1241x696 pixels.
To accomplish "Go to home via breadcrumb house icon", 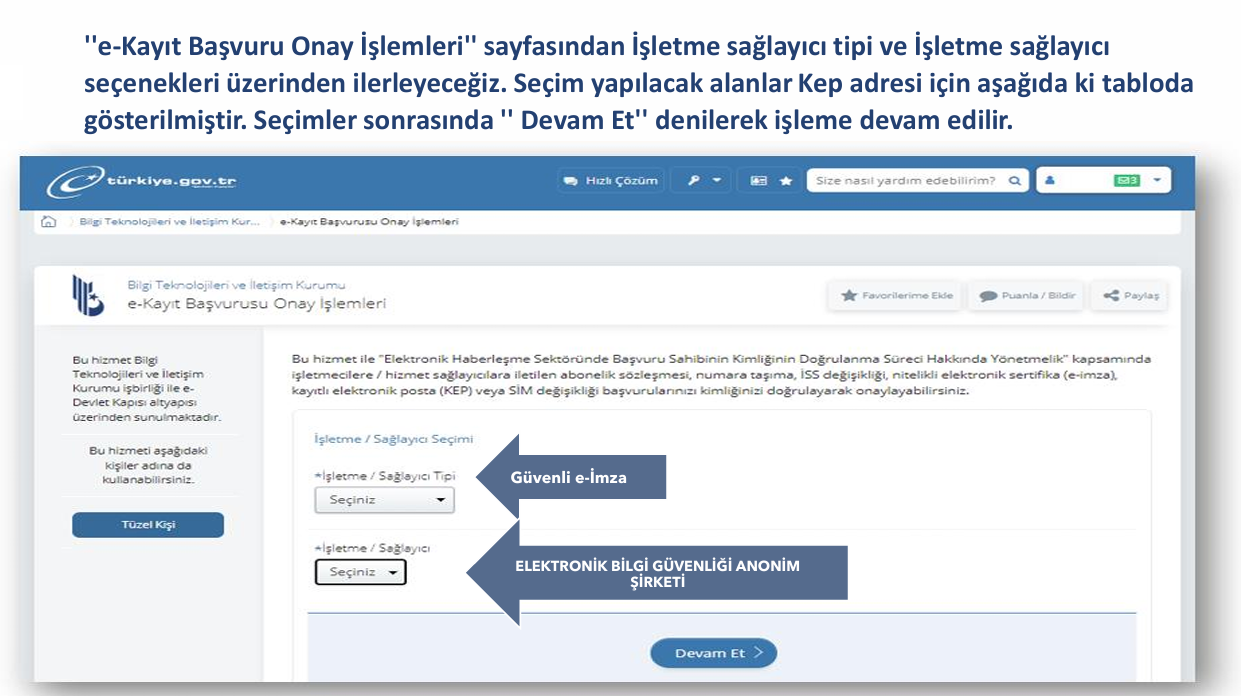I will coord(48,222).
